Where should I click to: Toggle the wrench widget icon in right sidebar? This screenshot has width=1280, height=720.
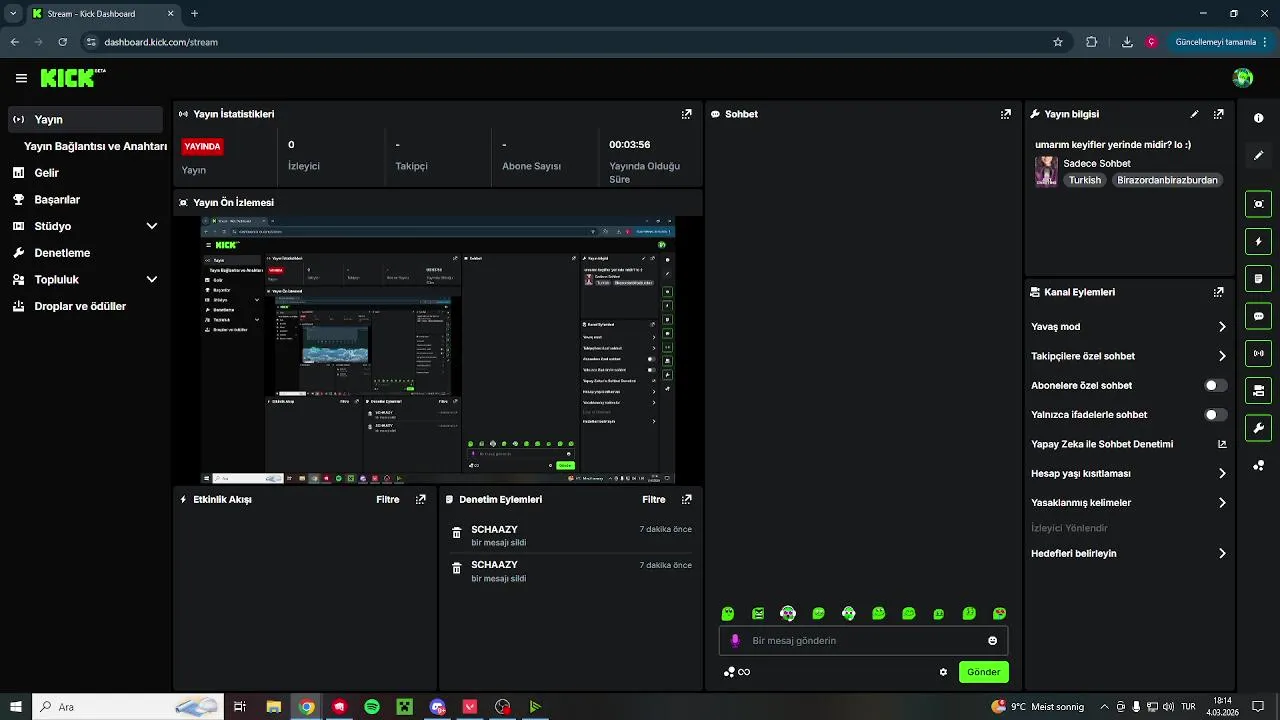coord(1258,428)
